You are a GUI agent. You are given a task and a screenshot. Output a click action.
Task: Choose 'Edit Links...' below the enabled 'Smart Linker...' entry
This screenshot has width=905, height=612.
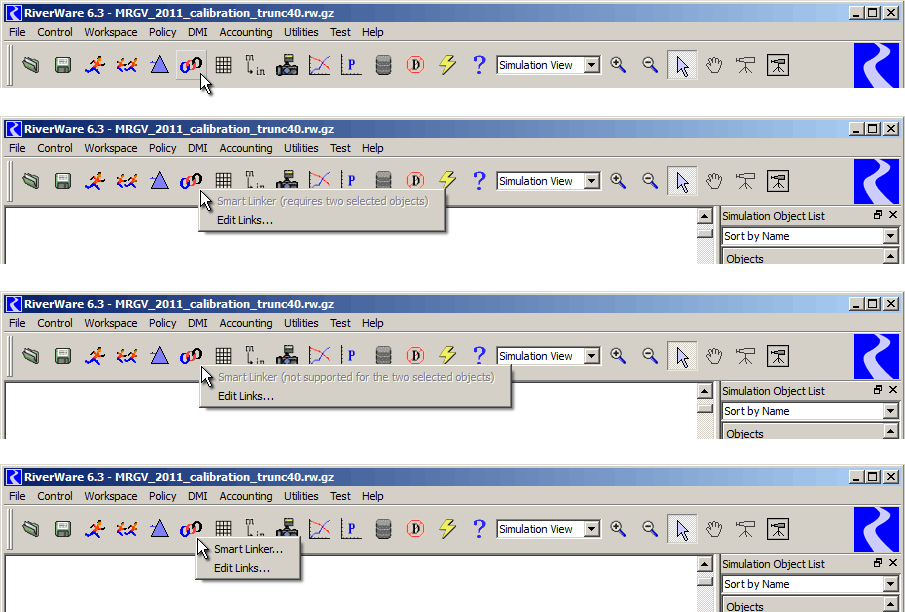[248, 568]
